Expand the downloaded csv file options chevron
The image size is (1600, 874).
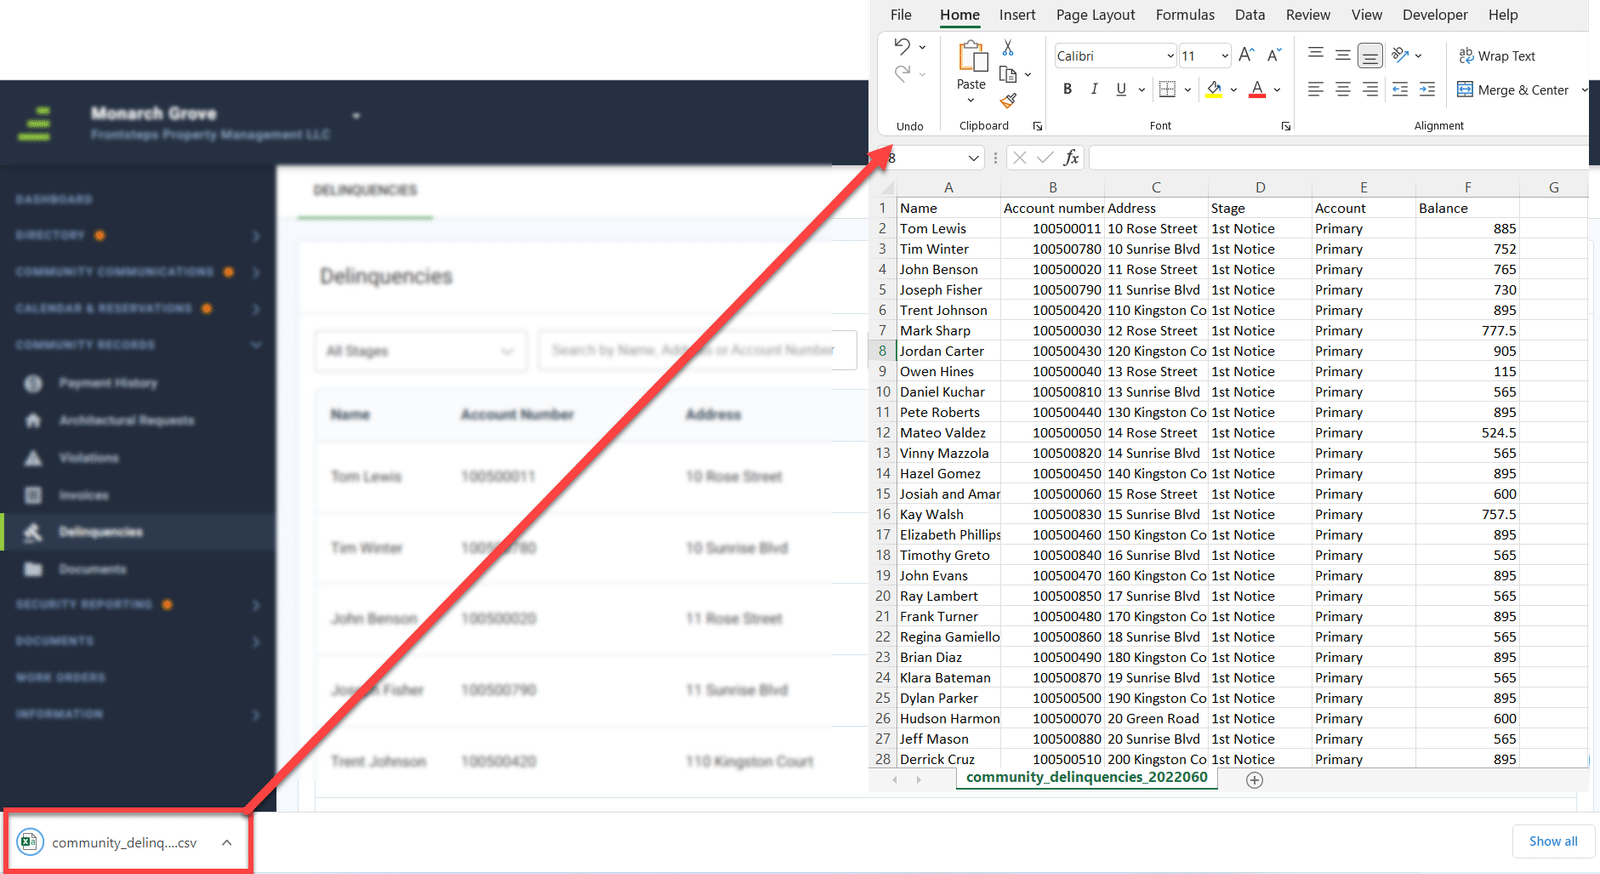click(x=227, y=842)
